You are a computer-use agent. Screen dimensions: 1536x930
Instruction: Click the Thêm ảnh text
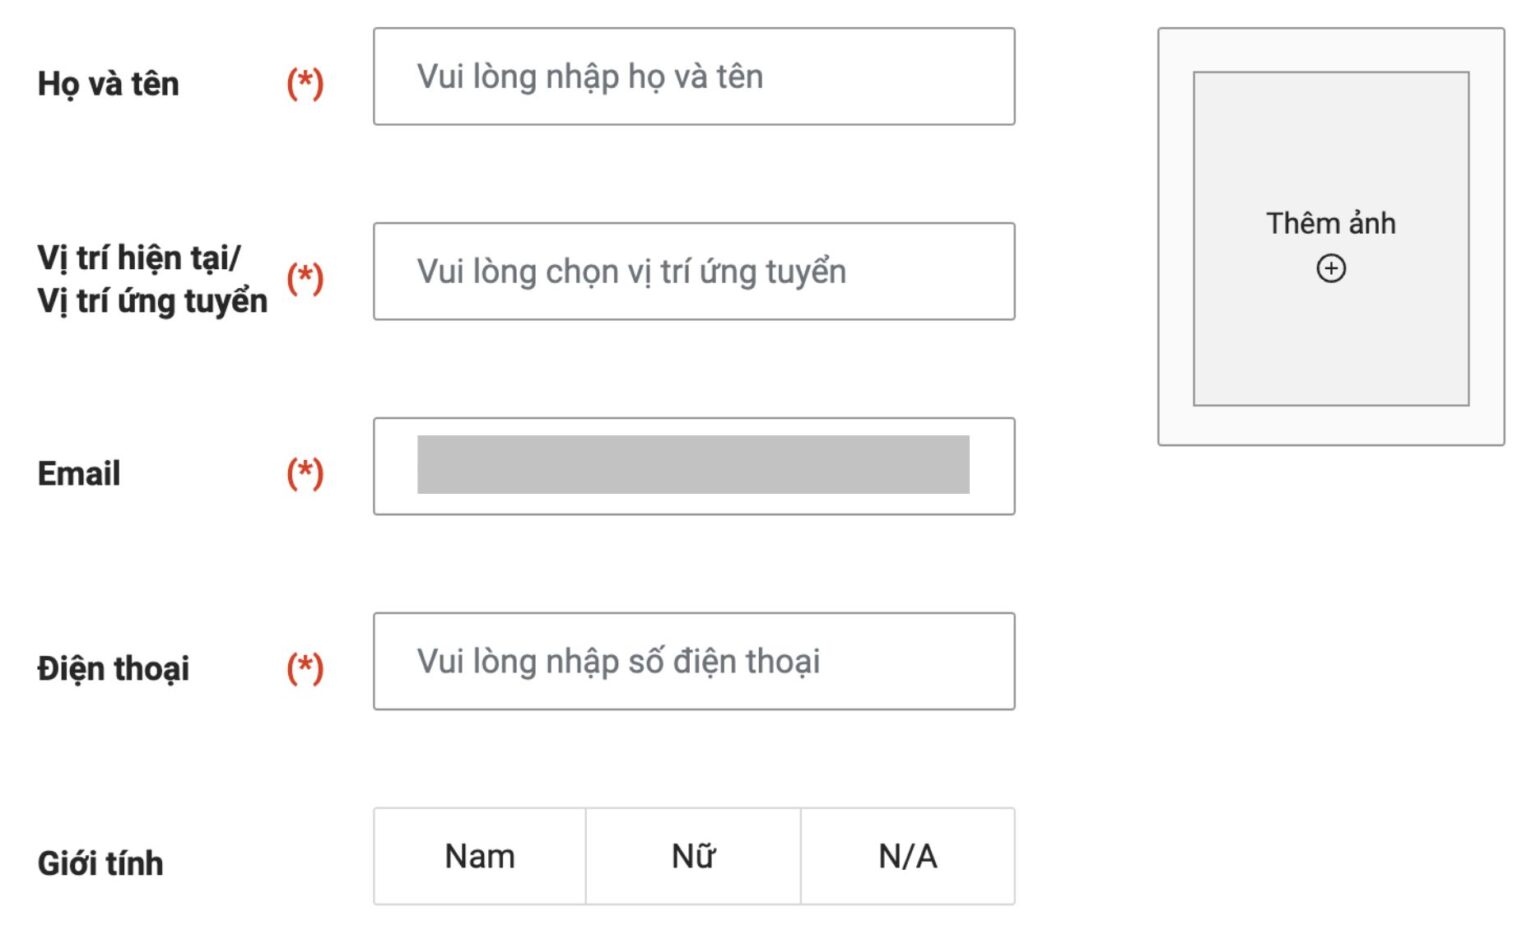1331,223
